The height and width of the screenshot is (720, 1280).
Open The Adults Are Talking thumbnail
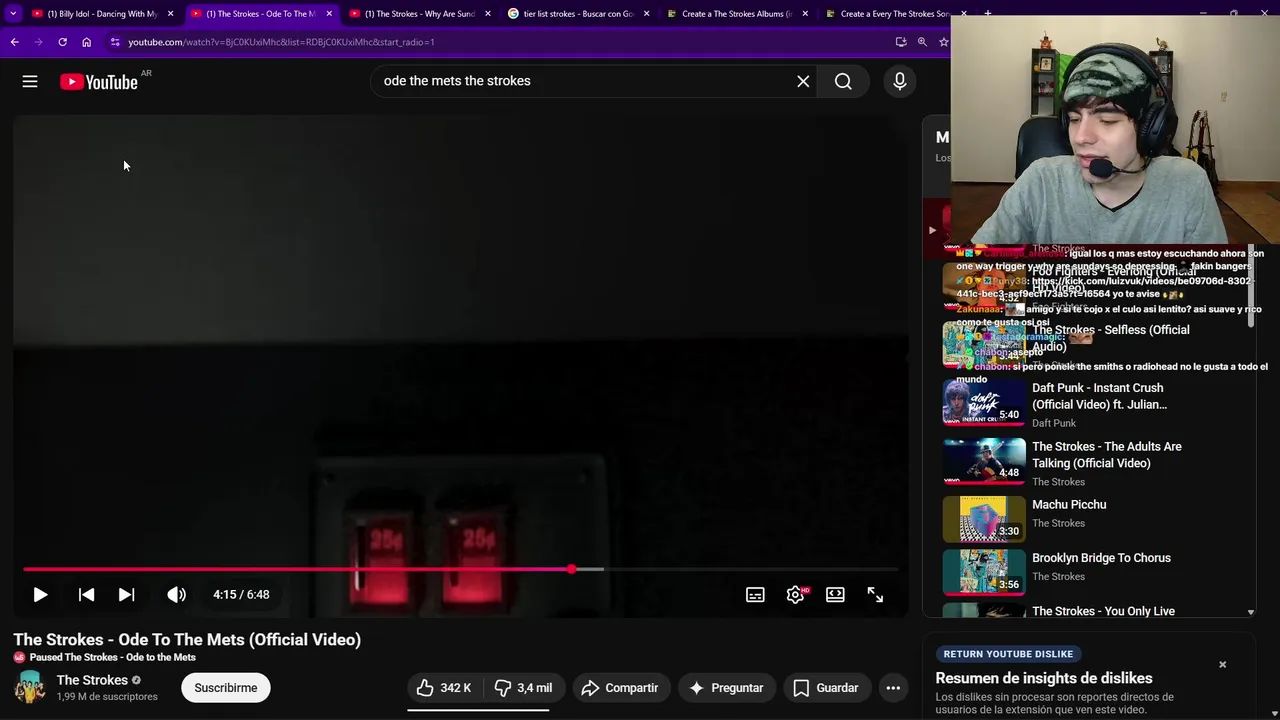[x=984, y=461]
